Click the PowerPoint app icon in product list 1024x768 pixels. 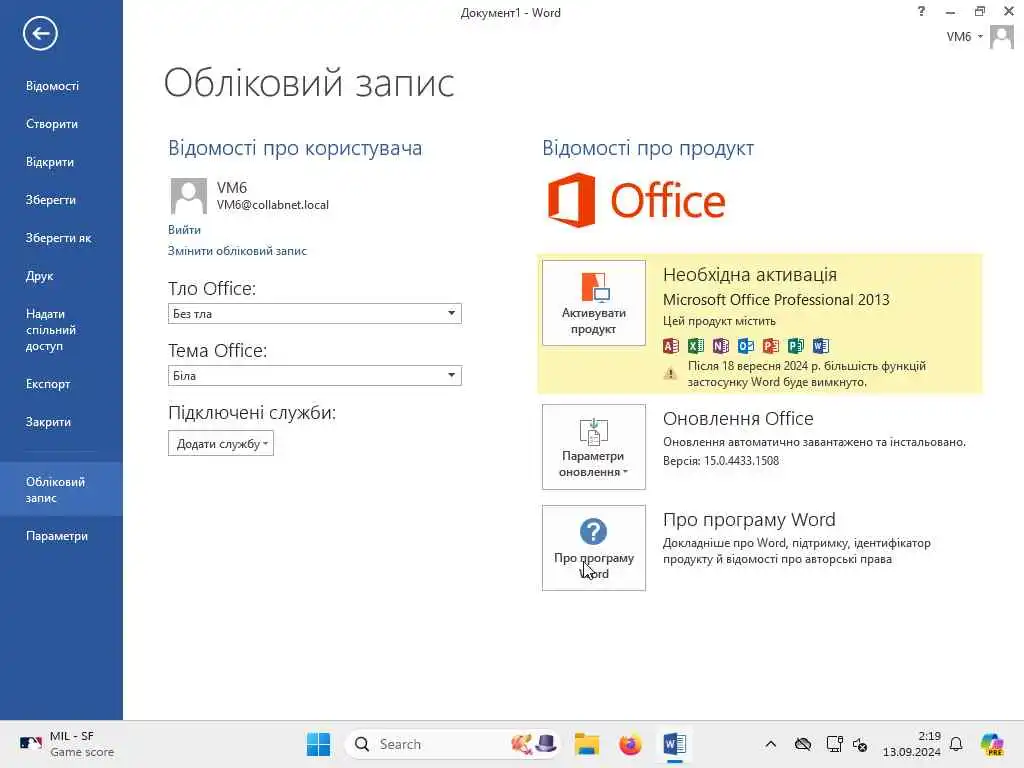pos(771,346)
